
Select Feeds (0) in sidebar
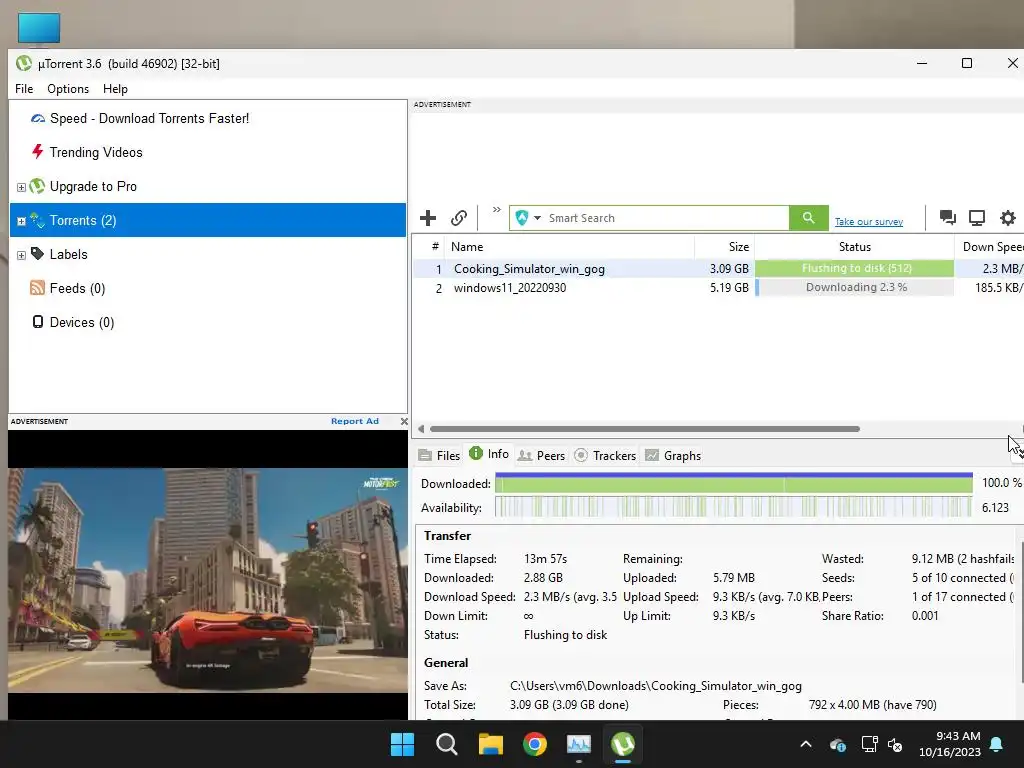point(77,288)
